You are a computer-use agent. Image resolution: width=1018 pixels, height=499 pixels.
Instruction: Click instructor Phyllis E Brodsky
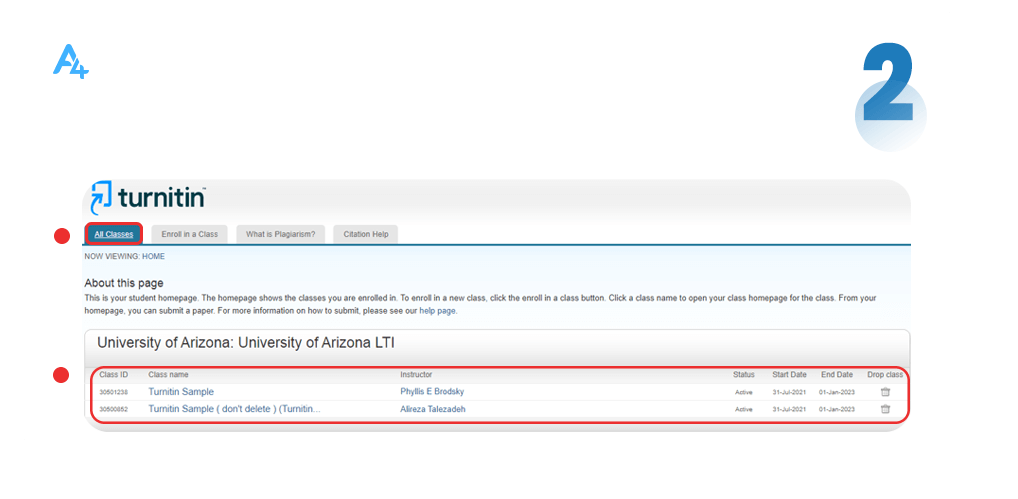pos(432,392)
